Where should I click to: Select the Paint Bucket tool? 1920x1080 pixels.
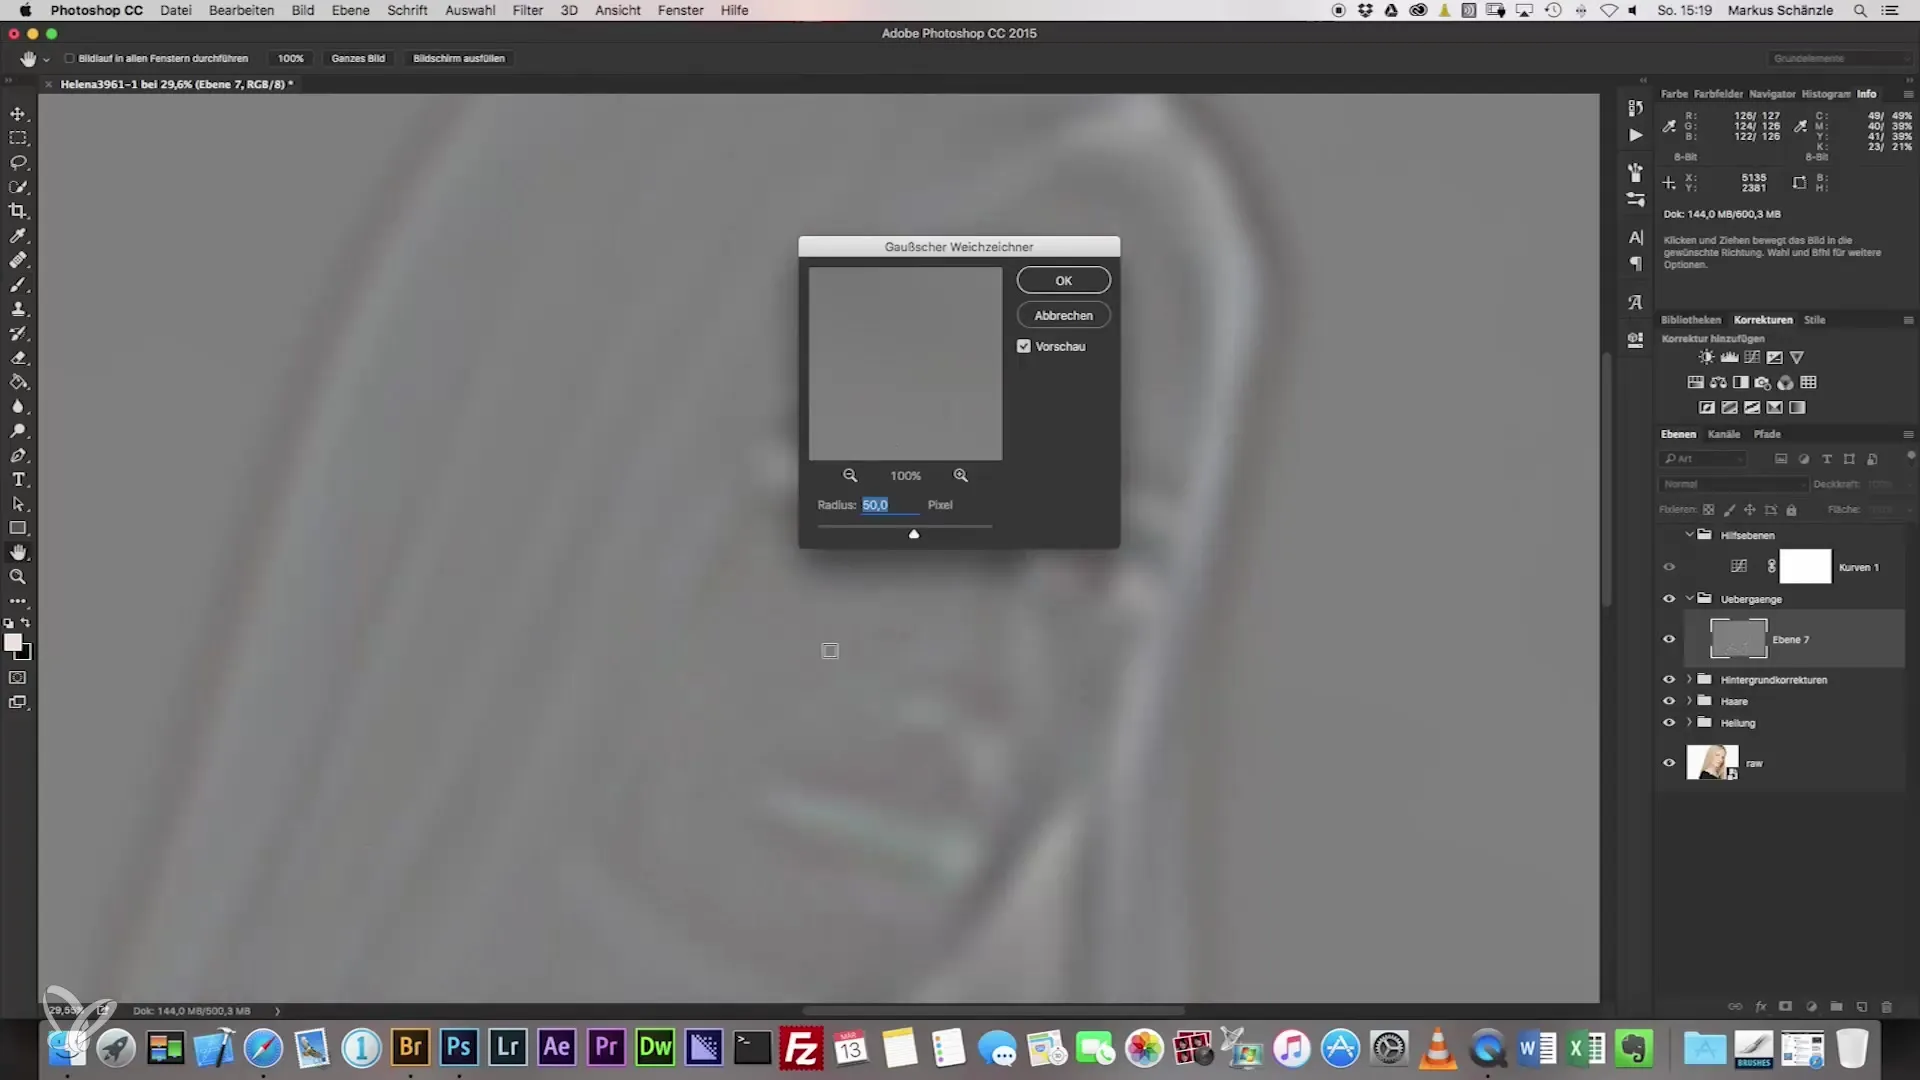click(18, 382)
